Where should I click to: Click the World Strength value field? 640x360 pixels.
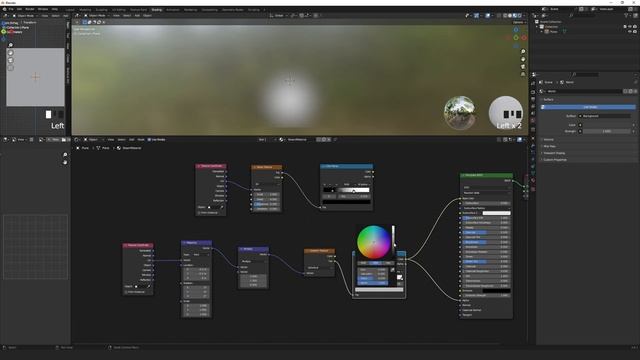(607, 131)
